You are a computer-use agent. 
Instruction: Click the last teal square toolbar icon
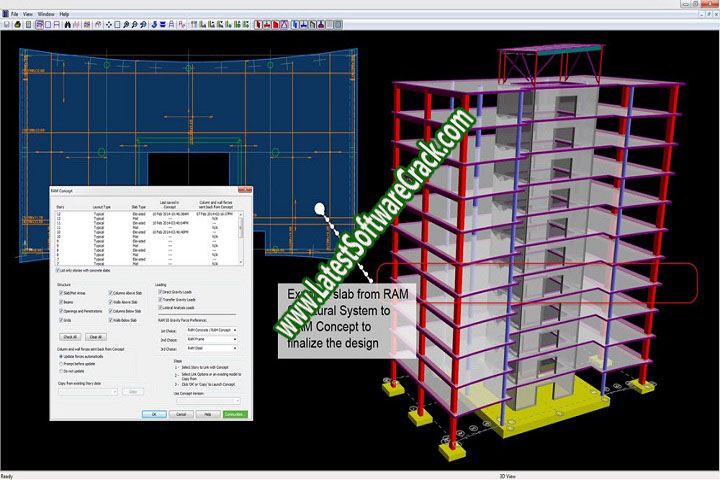pos(338,24)
